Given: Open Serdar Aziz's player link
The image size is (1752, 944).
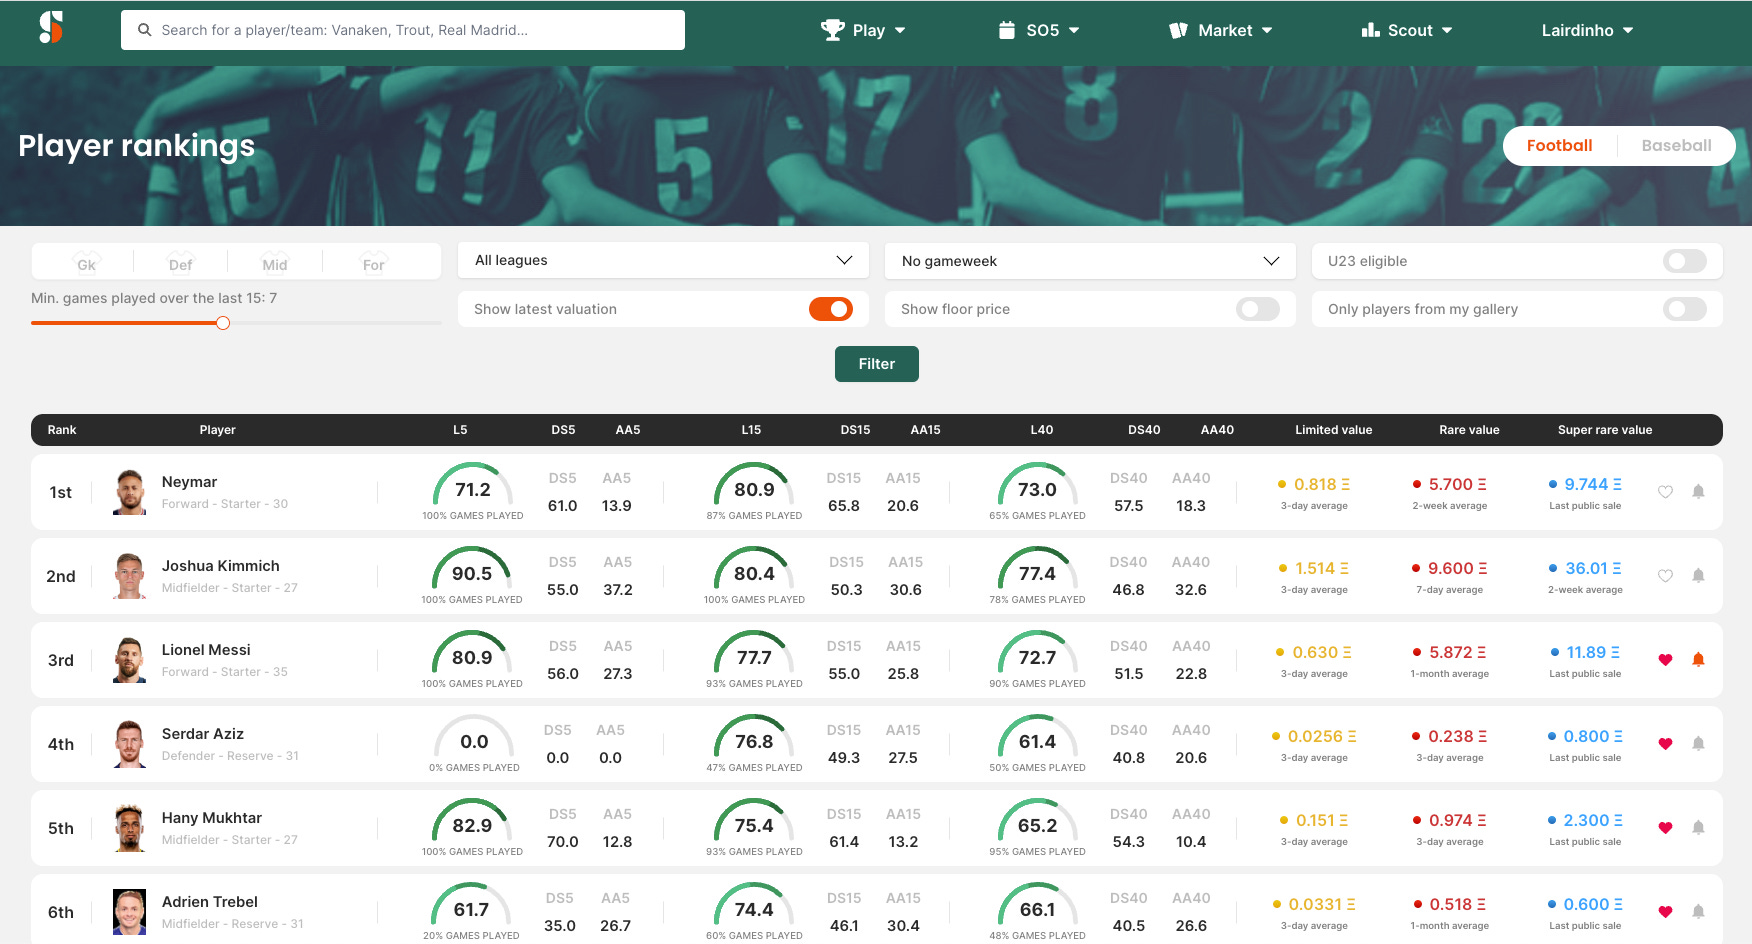Looking at the screenshot, I should 202,734.
